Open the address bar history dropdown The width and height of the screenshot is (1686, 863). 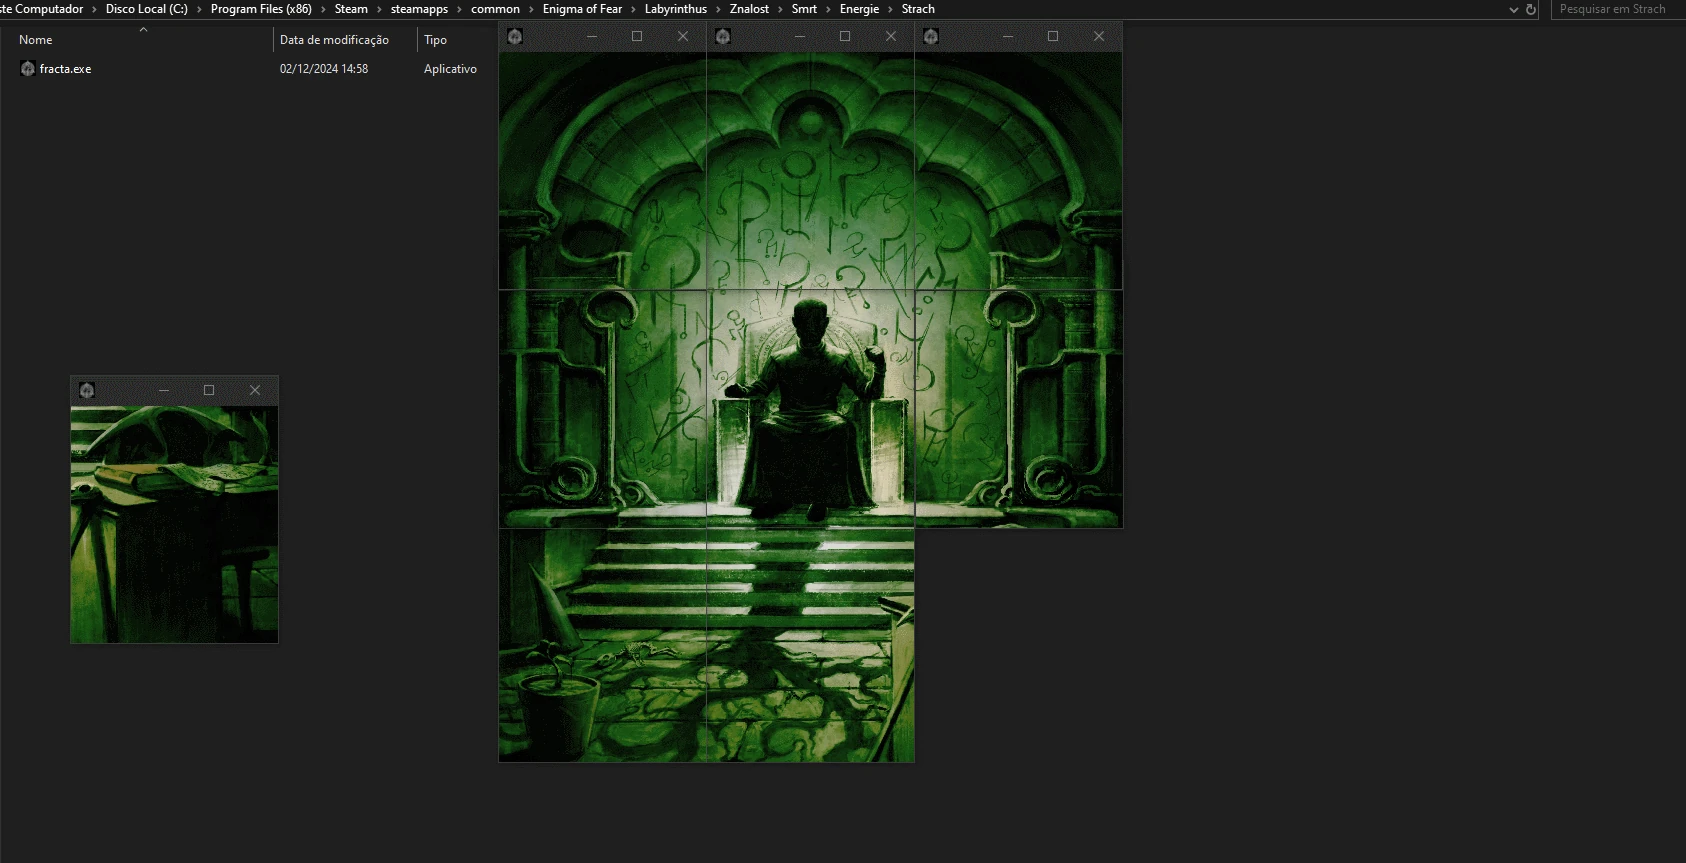(1513, 9)
